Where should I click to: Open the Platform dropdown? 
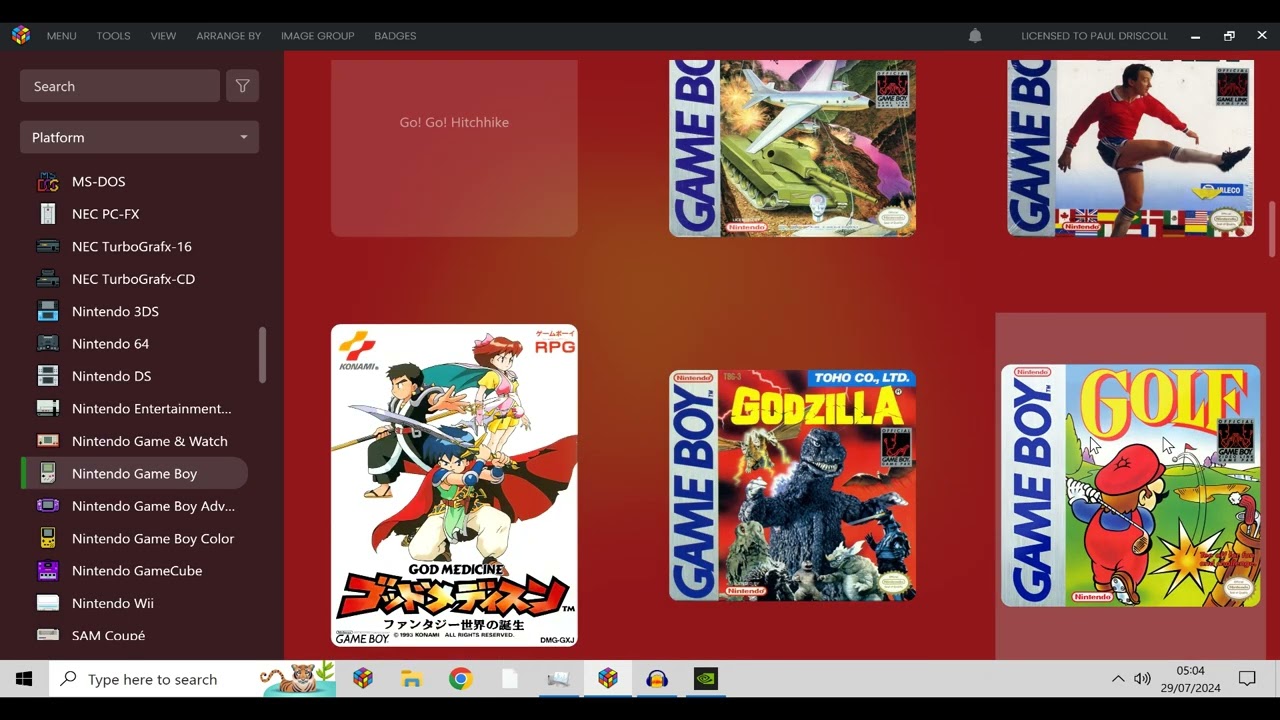[139, 137]
